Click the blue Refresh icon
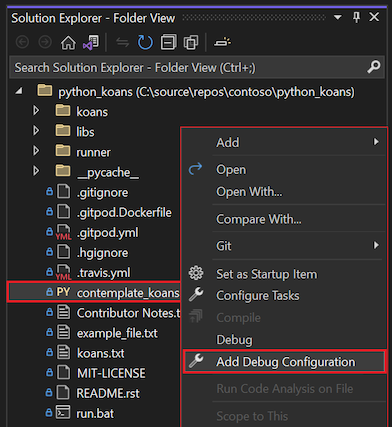Image resolution: width=392 pixels, height=427 pixels. point(145,43)
